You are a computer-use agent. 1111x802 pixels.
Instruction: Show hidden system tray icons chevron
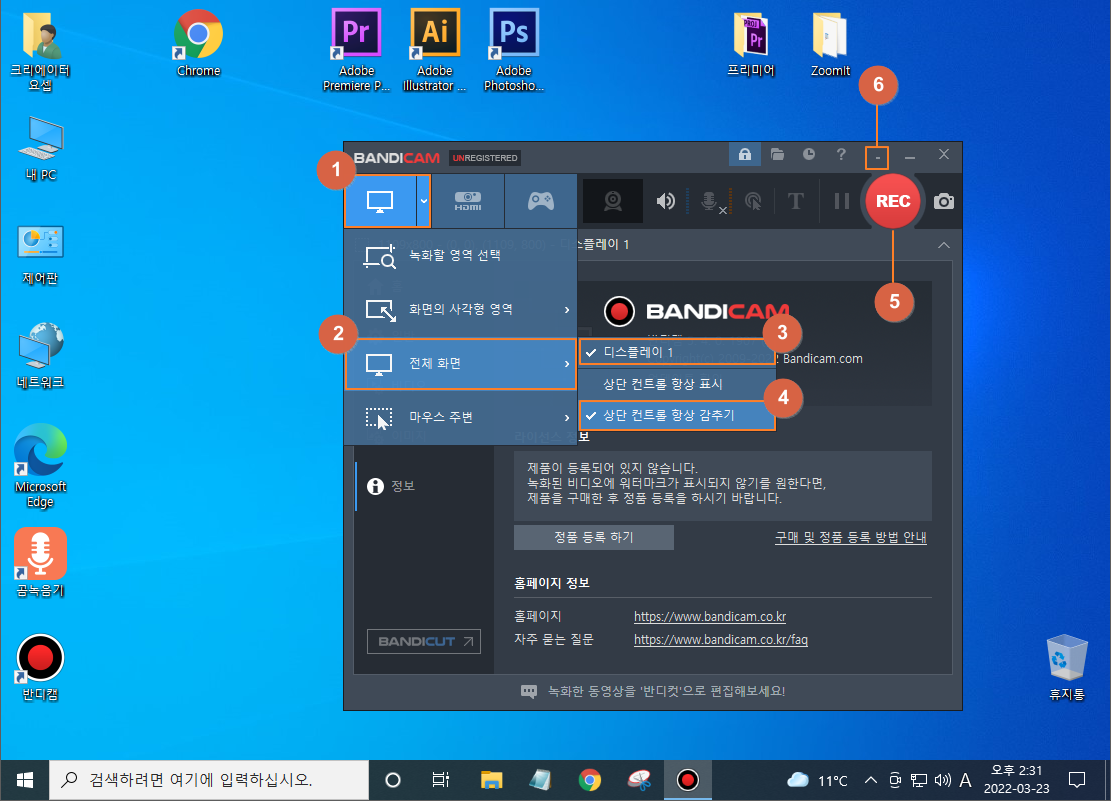871,780
